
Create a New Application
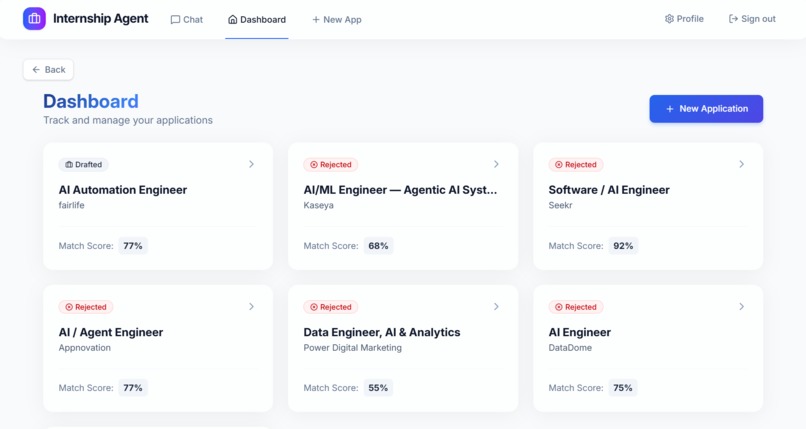[706, 109]
